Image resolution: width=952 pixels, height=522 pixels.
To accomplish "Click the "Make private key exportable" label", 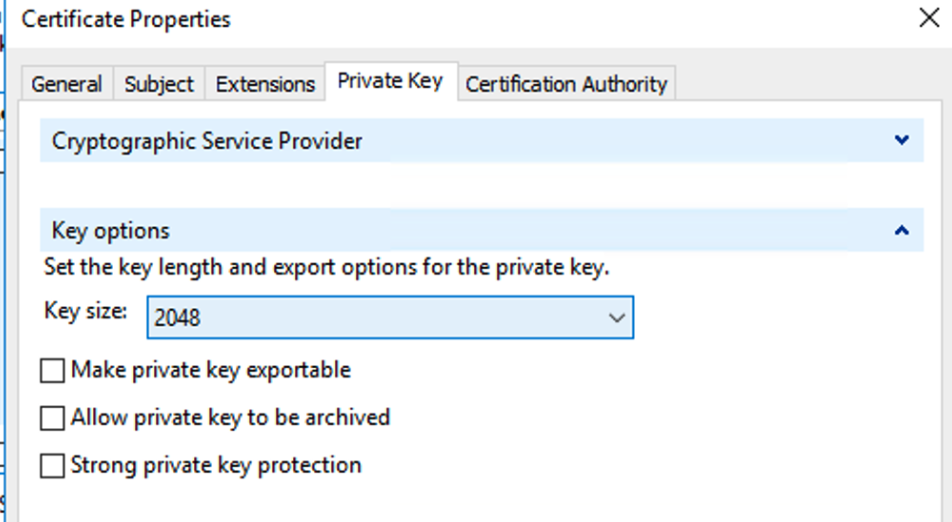I will pyautogui.click(x=211, y=371).
